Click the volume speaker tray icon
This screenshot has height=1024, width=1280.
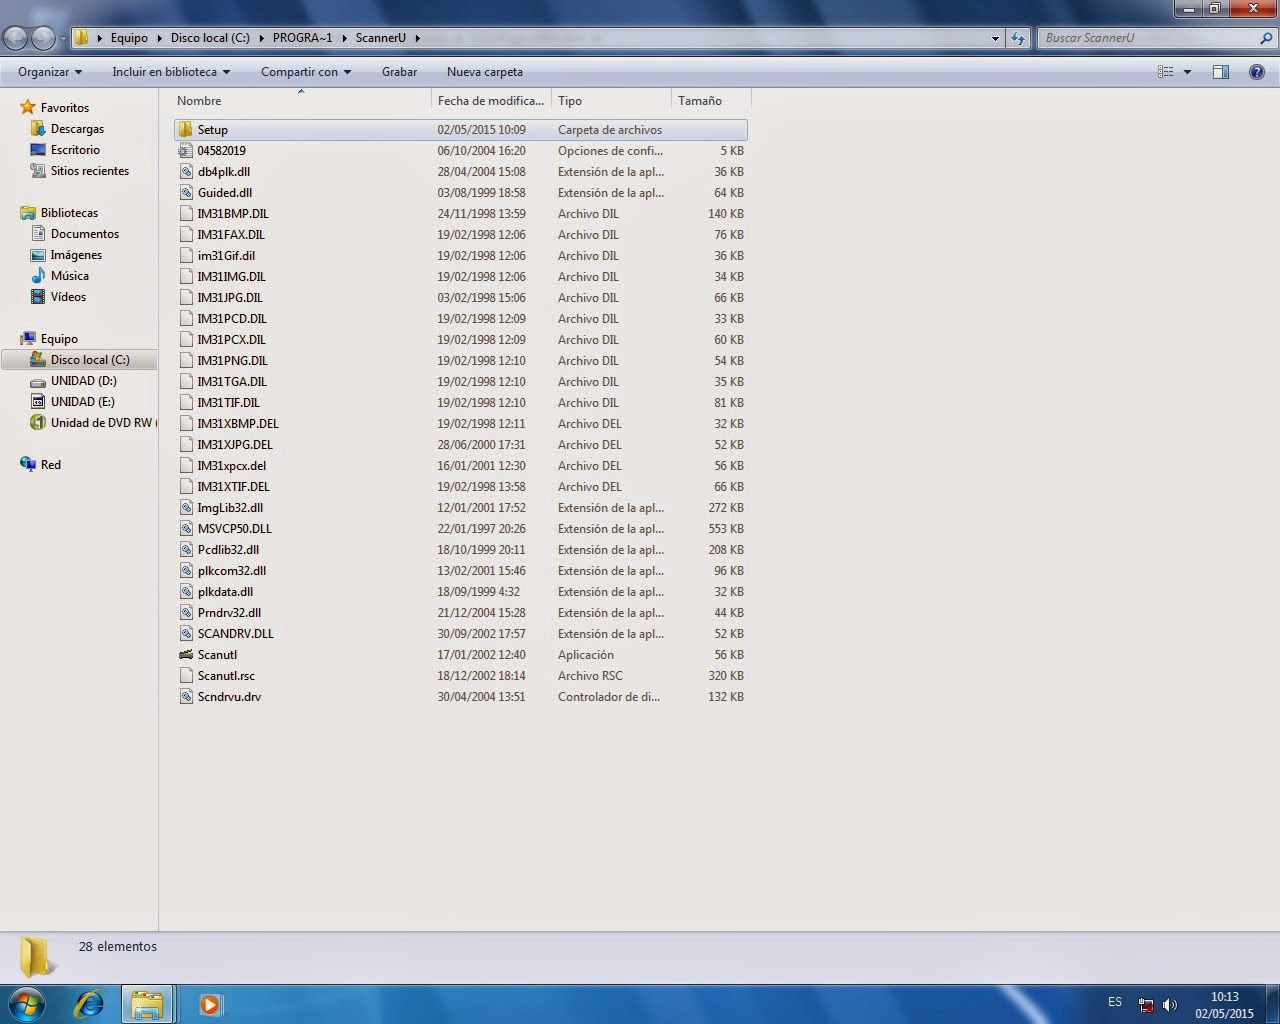pos(1170,1005)
